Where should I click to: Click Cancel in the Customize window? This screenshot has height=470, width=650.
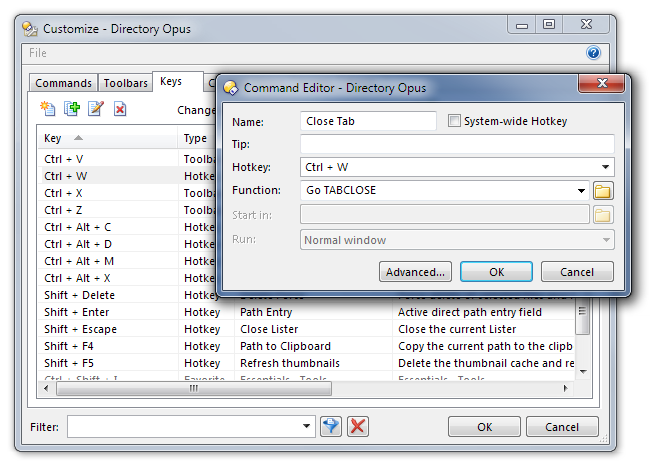coord(562,427)
